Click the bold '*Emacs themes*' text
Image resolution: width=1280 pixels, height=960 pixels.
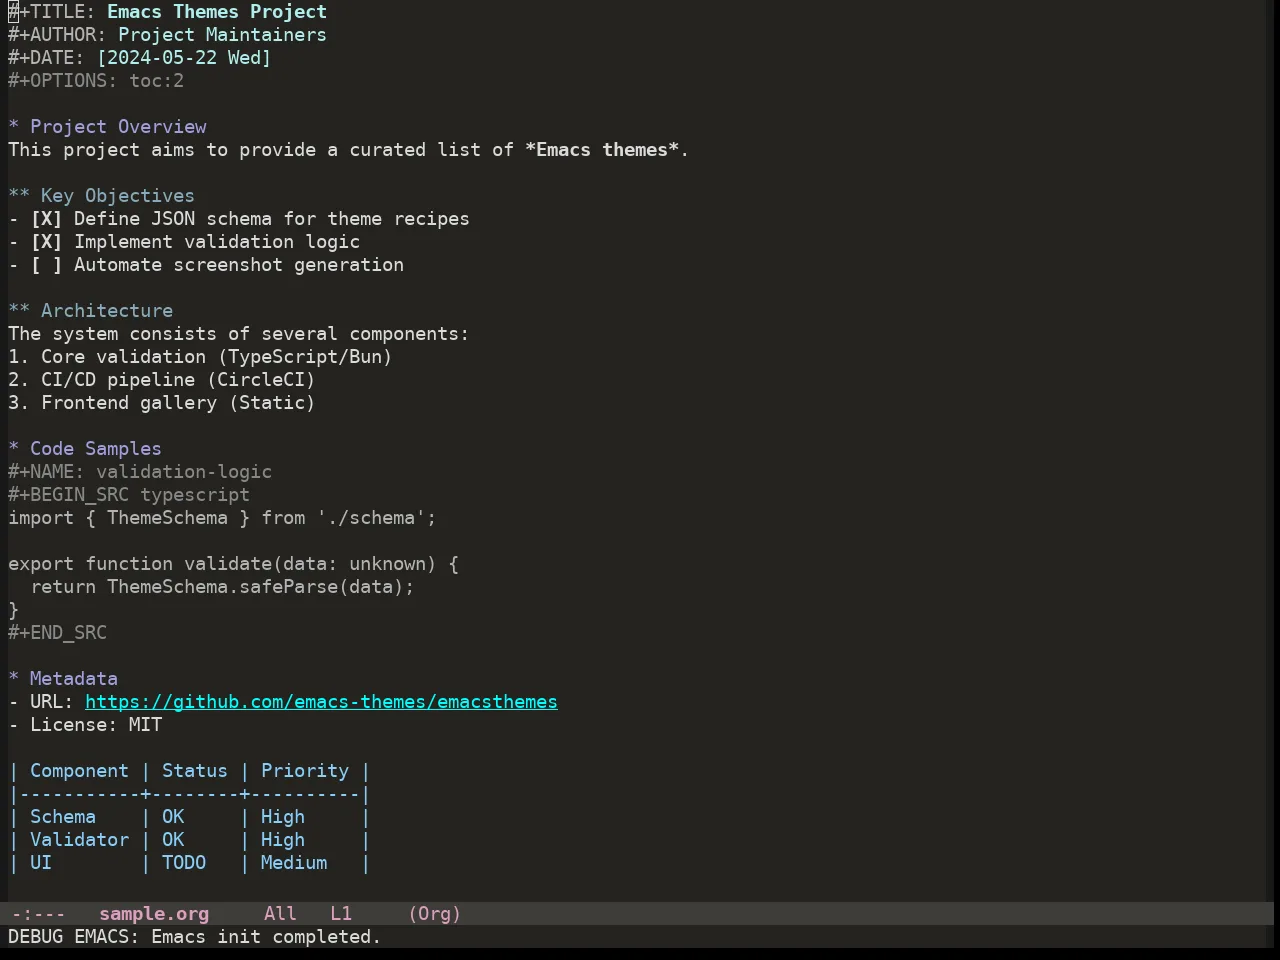(602, 150)
